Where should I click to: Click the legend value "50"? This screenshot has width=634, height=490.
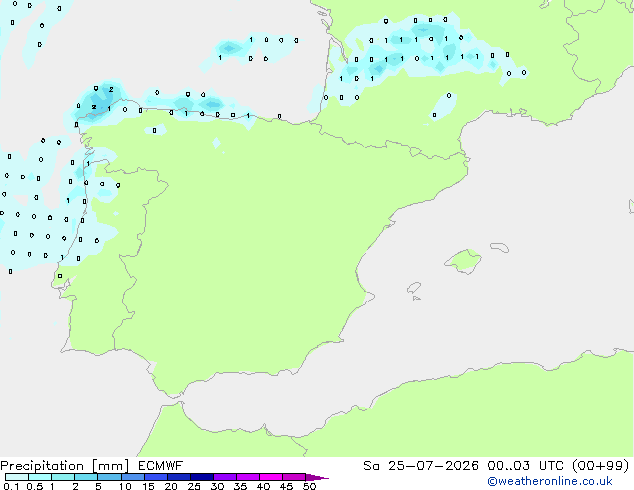309,486
